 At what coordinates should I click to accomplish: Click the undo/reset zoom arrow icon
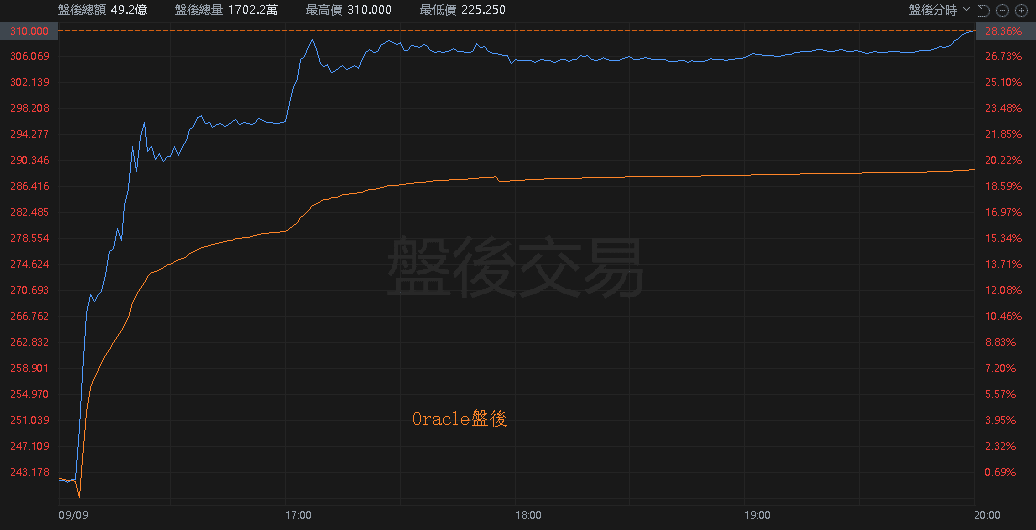point(983,10)
